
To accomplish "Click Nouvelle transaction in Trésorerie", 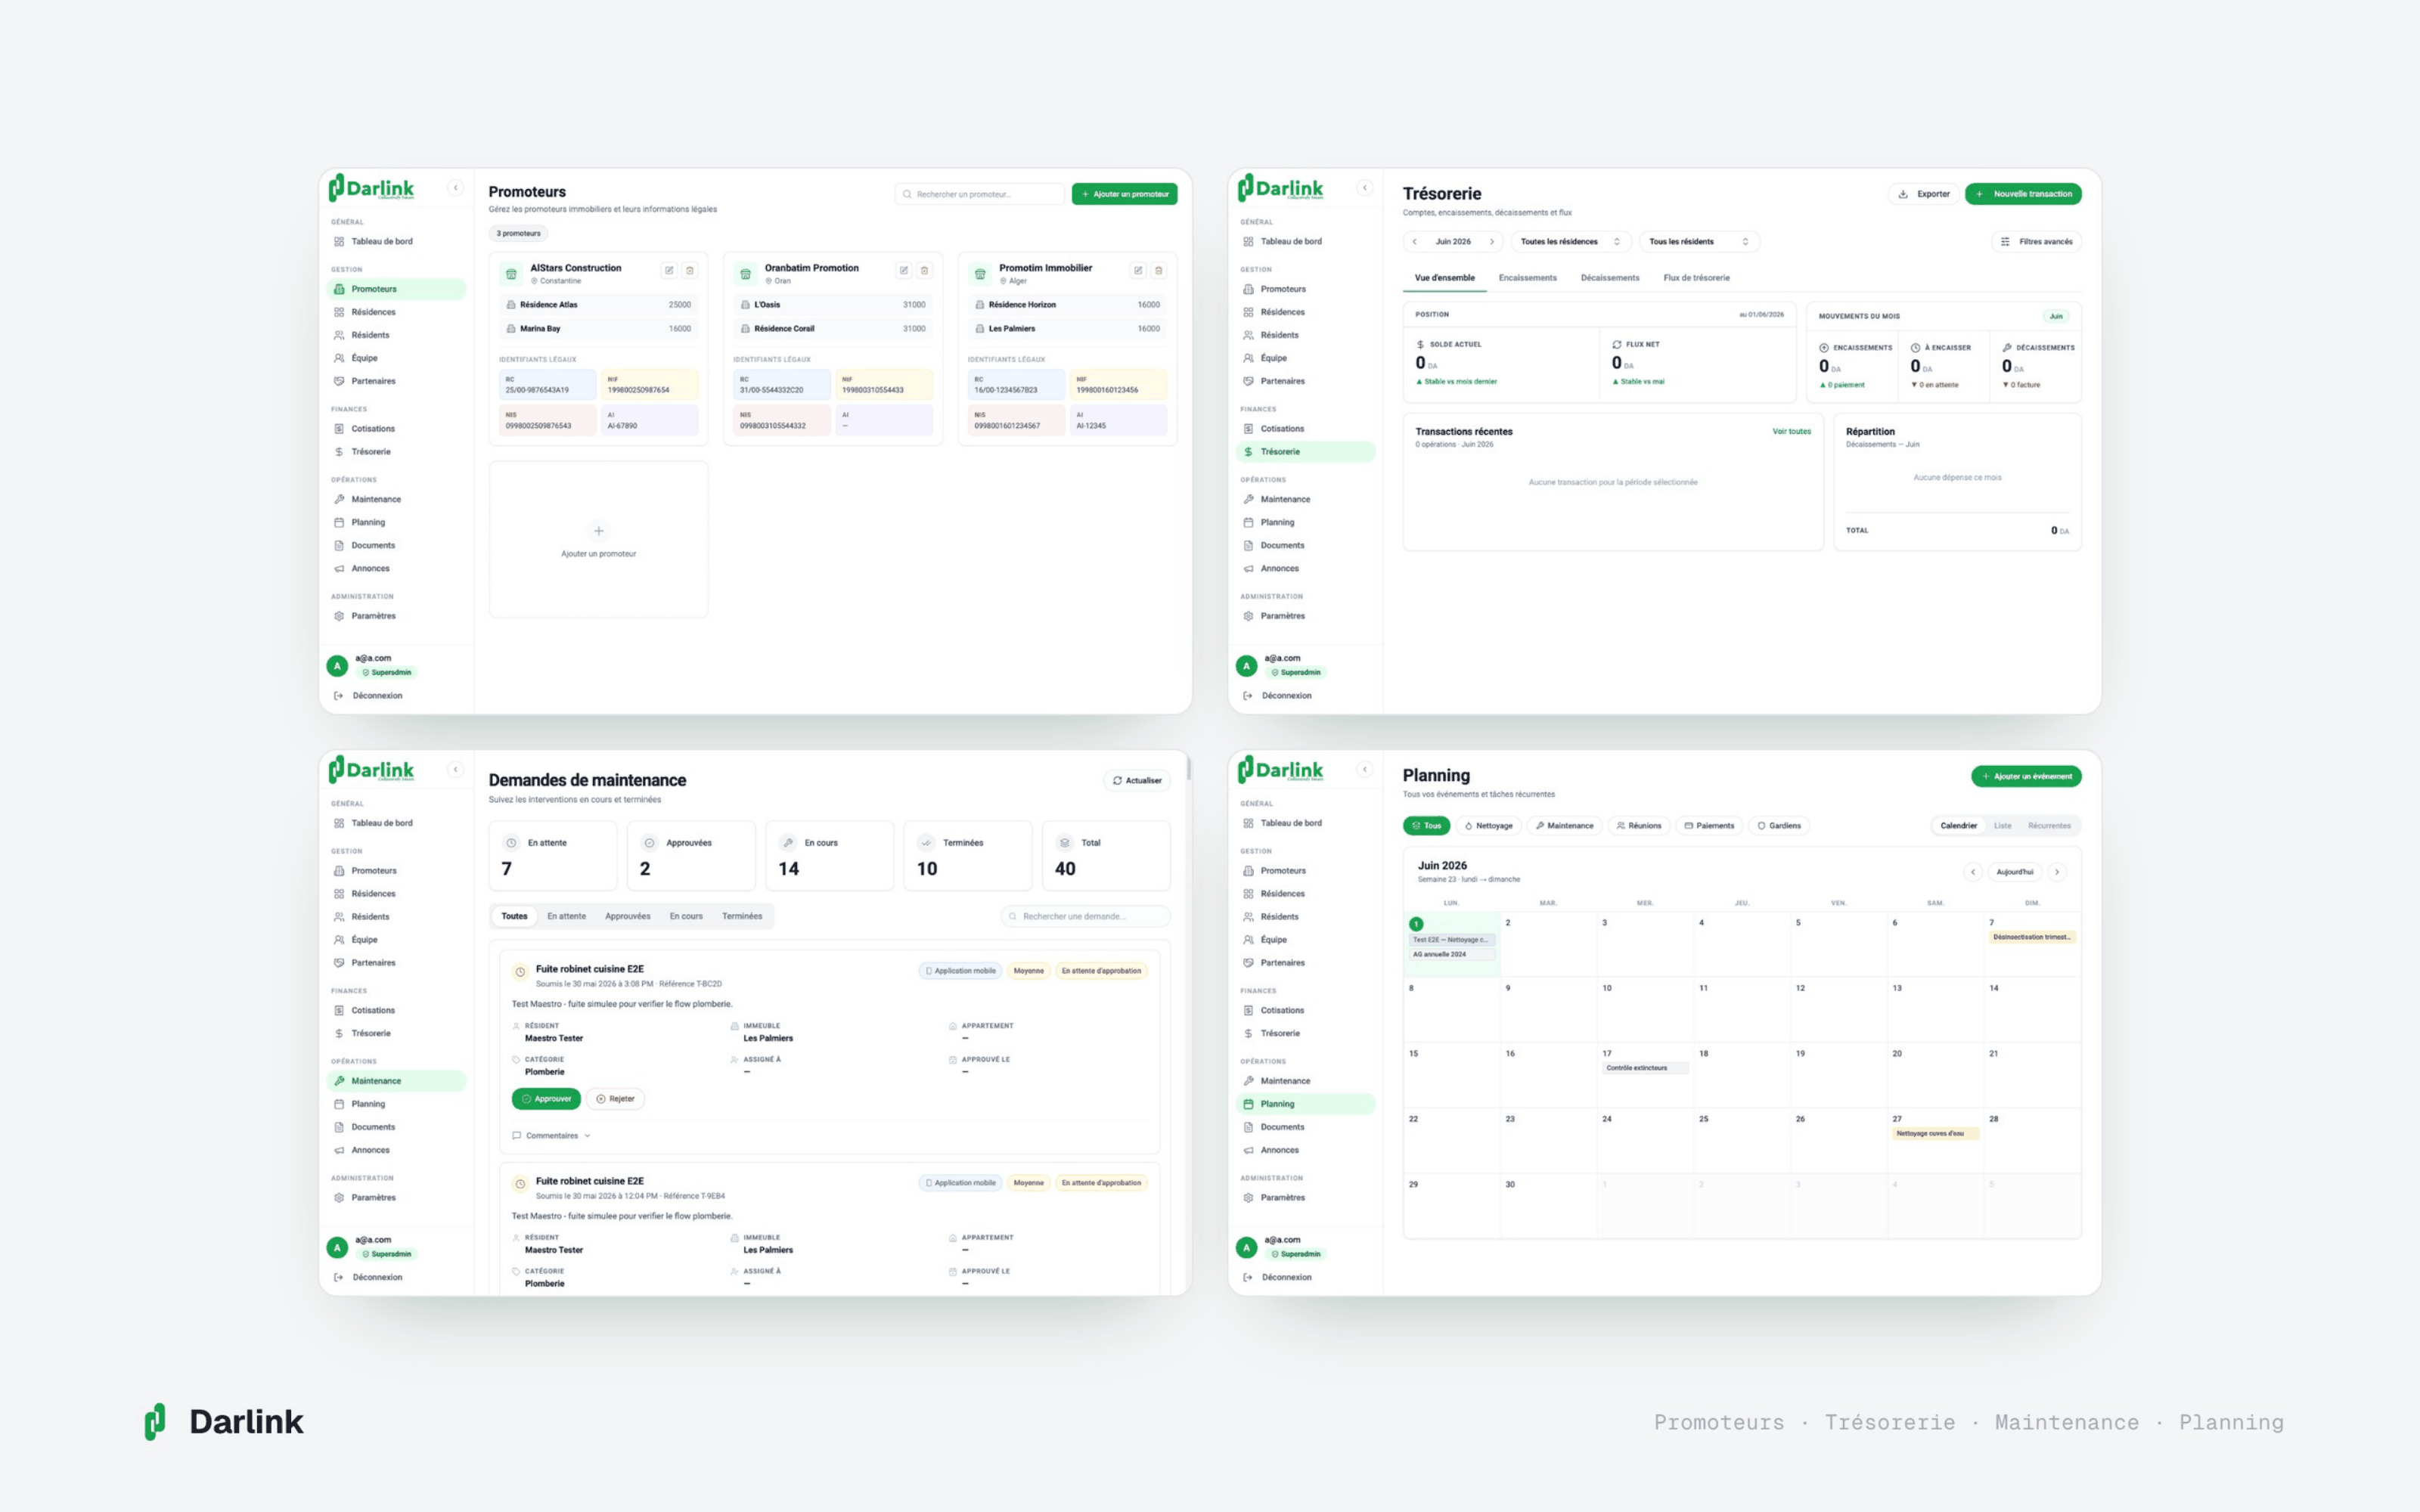I will point(2023,194).
